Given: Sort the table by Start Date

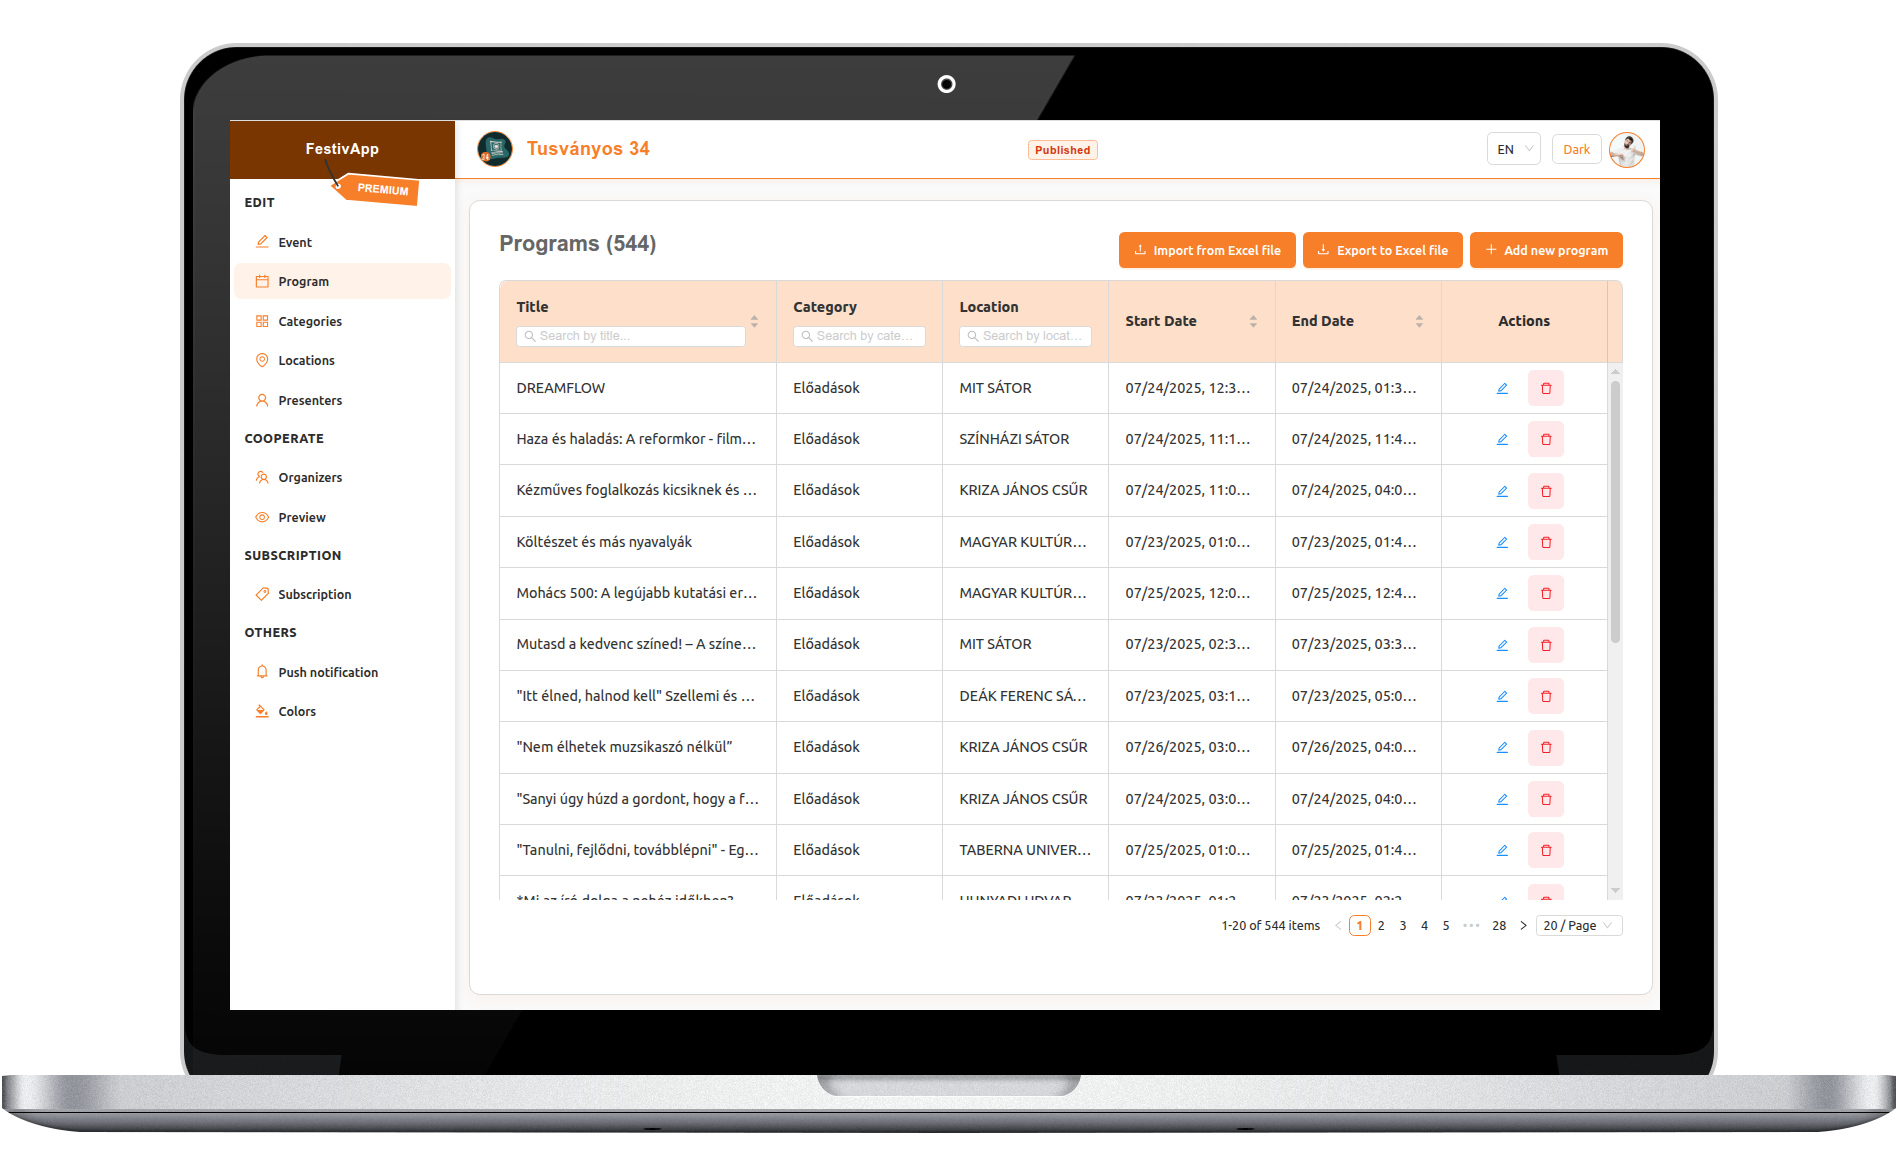Looking at the screenshot, I should point(1253,321).
